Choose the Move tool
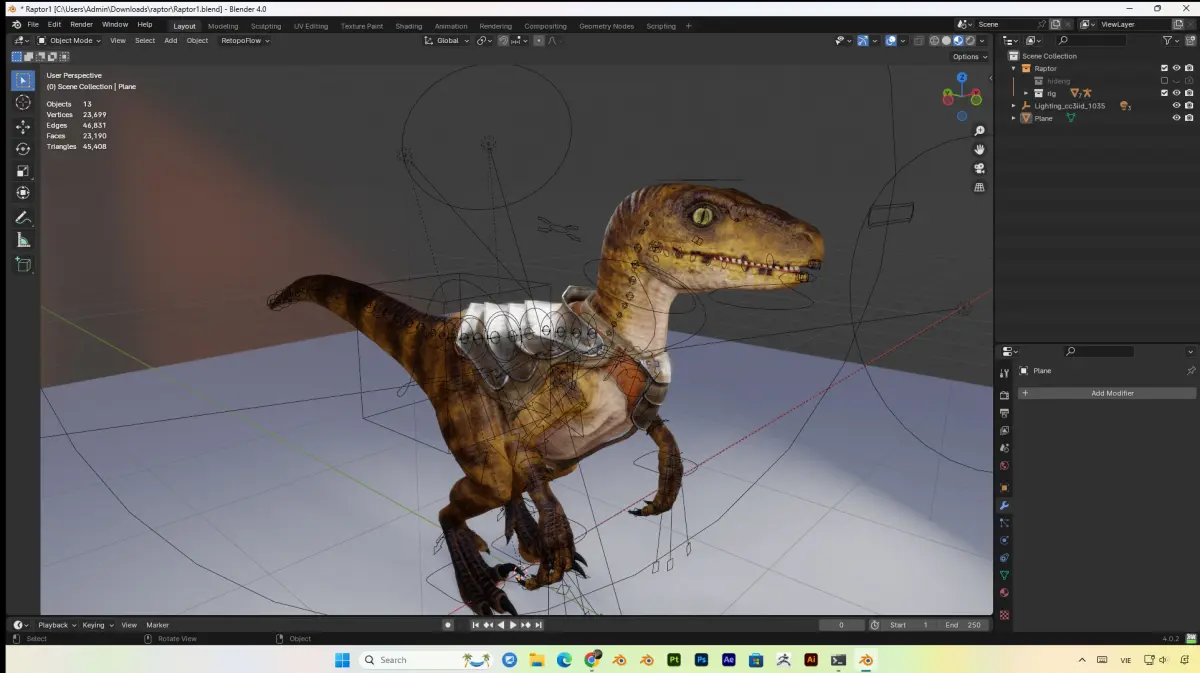The image size is (1200, 673). (x=23, y=127)
